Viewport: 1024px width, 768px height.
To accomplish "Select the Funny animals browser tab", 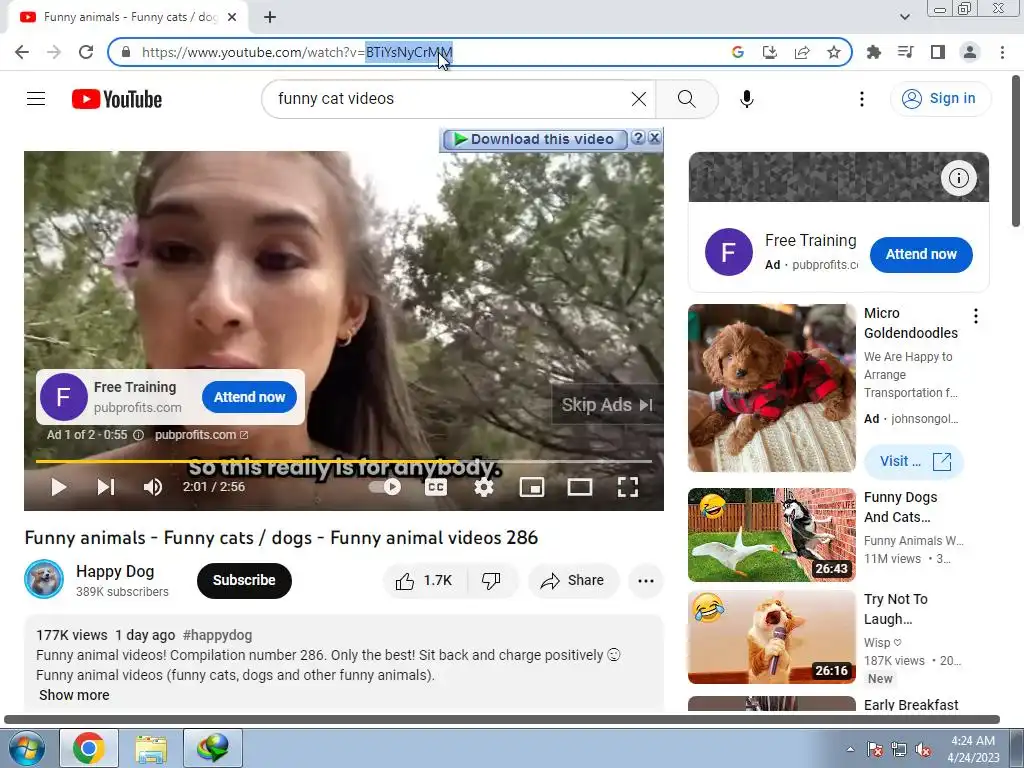I will (x=128, y=17).
